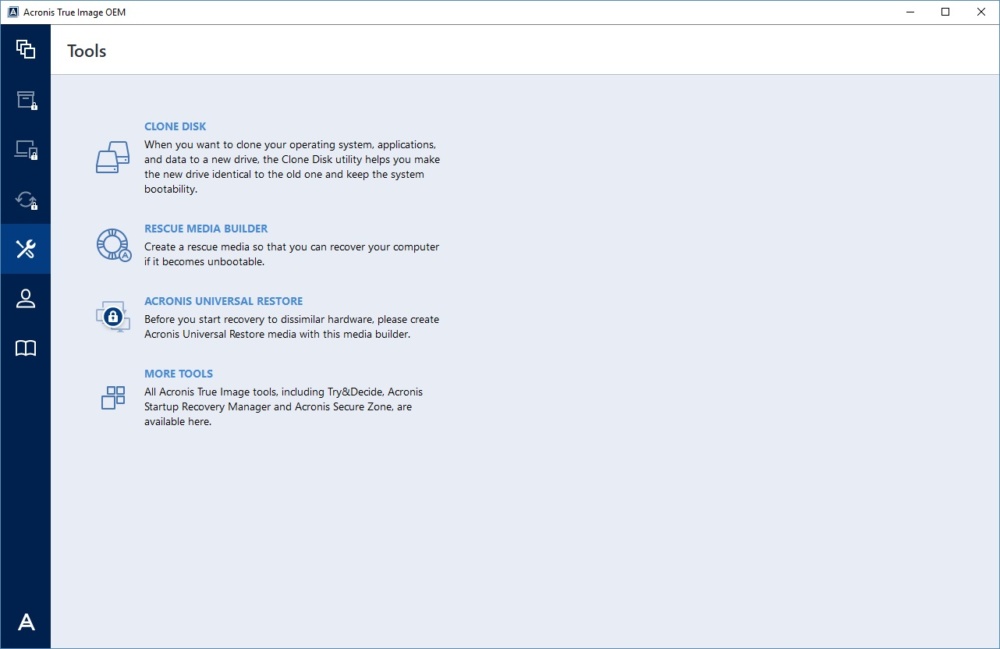The height and width of the screenshot is (649, 1000).
Task: Close the Acronis True Image window
Action: (x=981, y=12)
